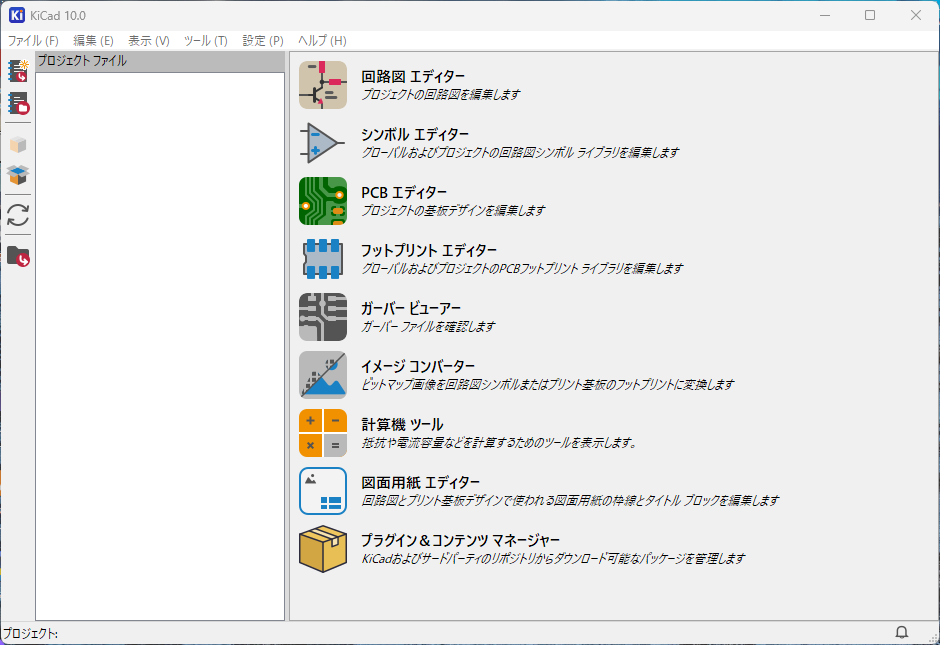Screen dimensions: 940x645
Task: Click the 回路図 エディター title text
Action: [412, 77]
